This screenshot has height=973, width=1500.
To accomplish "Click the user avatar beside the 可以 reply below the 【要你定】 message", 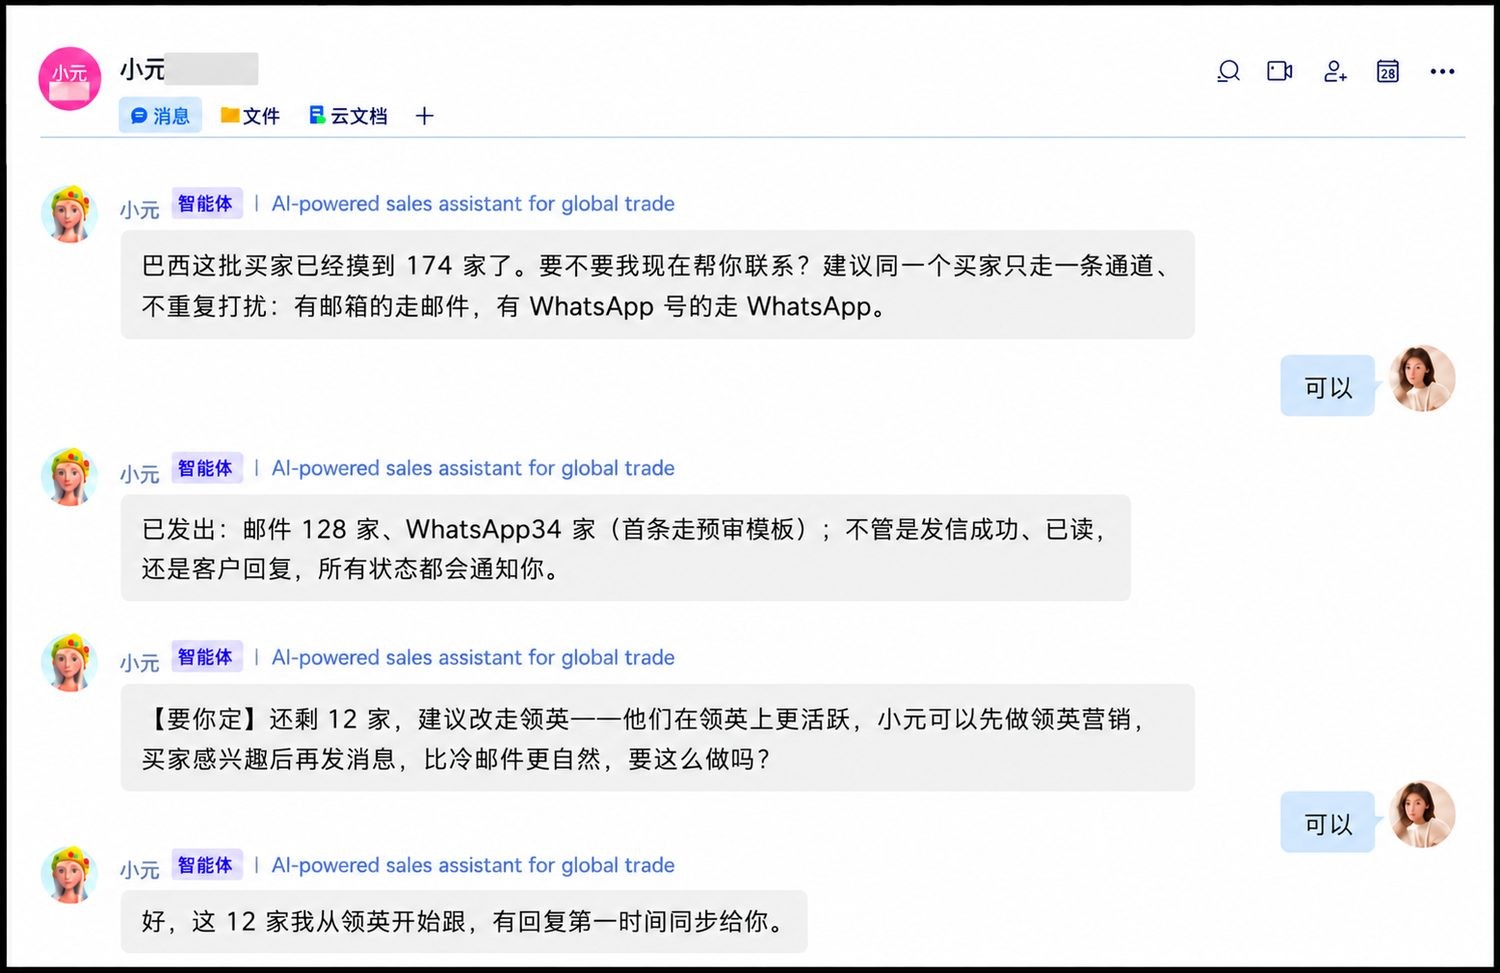I will [x=1422, y=815].
